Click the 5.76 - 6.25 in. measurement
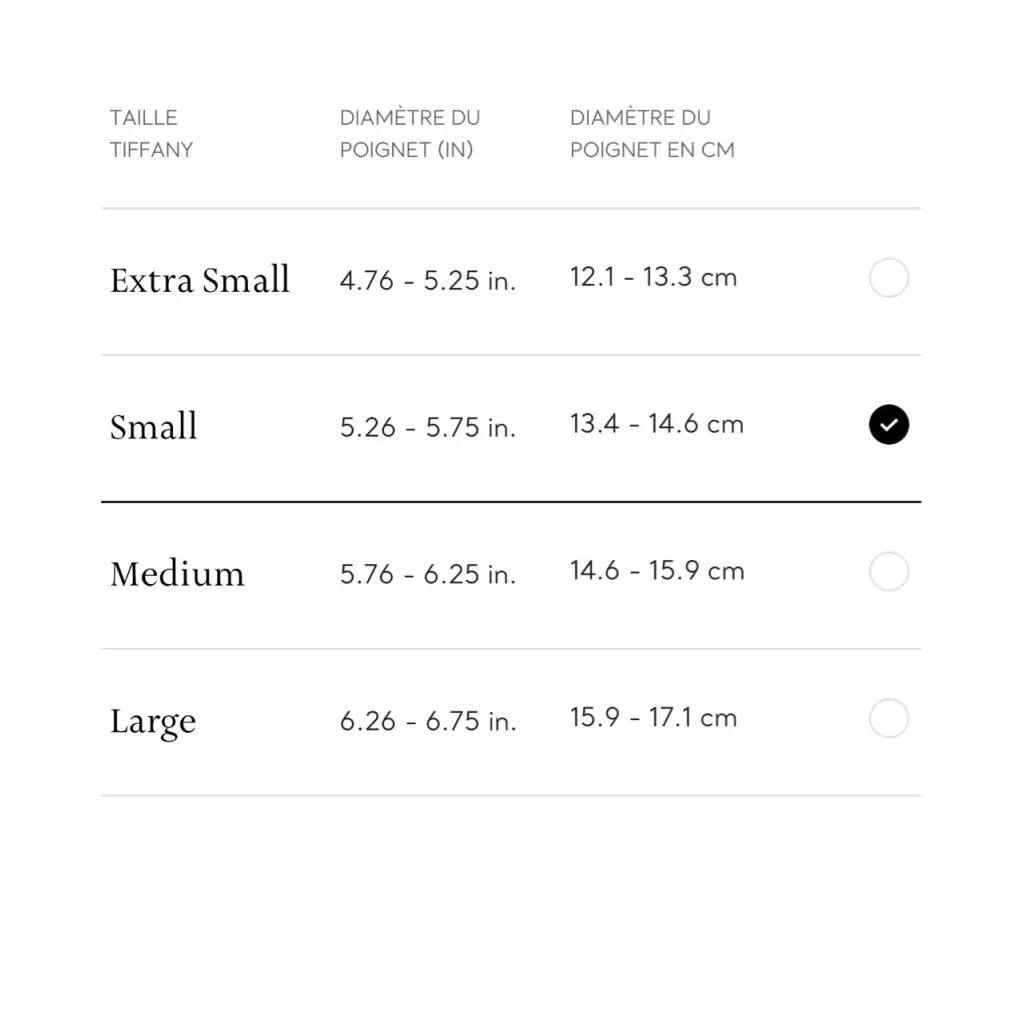Screen dimensions: 1024x1024 427,575
